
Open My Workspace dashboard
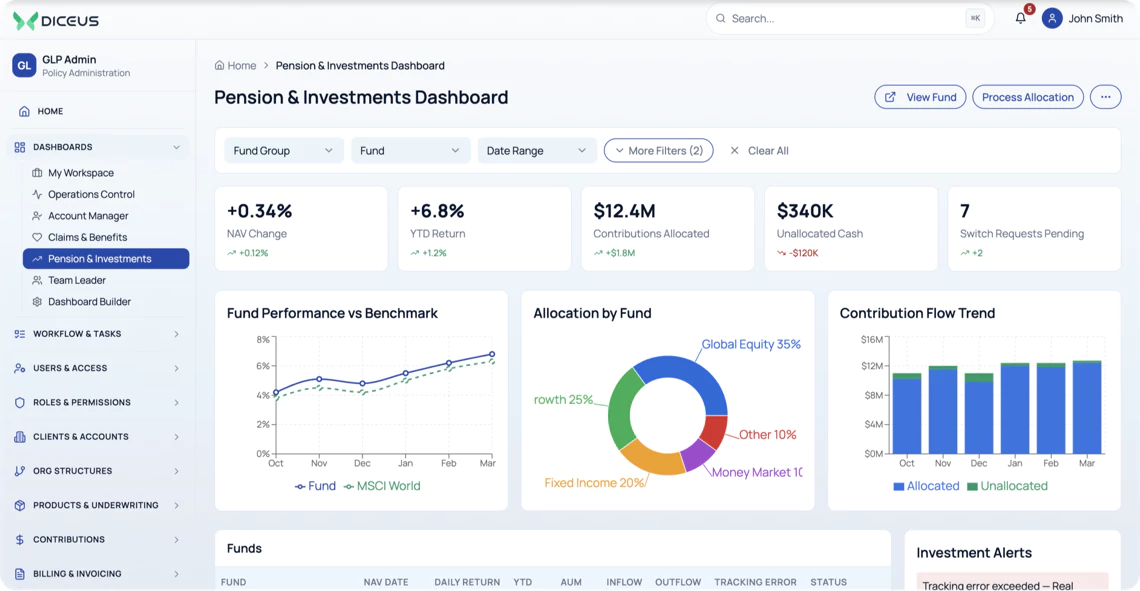click(81, 173)
